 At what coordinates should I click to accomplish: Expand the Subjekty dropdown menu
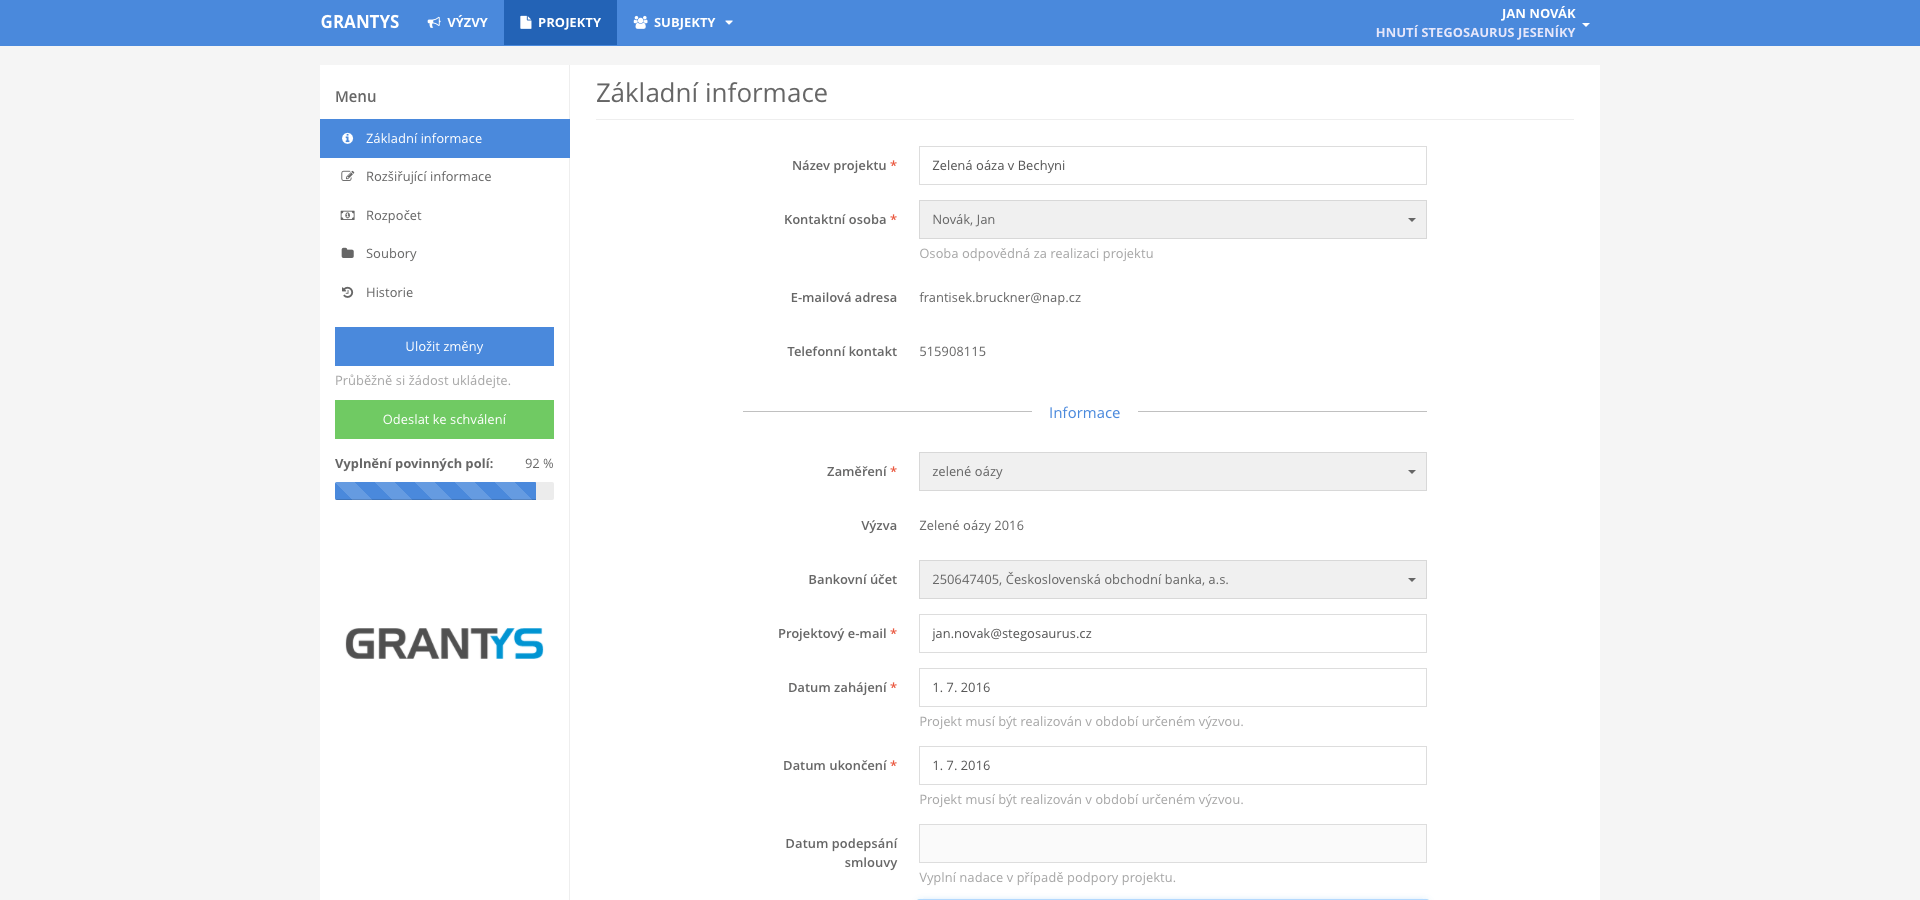coord(683,23)
